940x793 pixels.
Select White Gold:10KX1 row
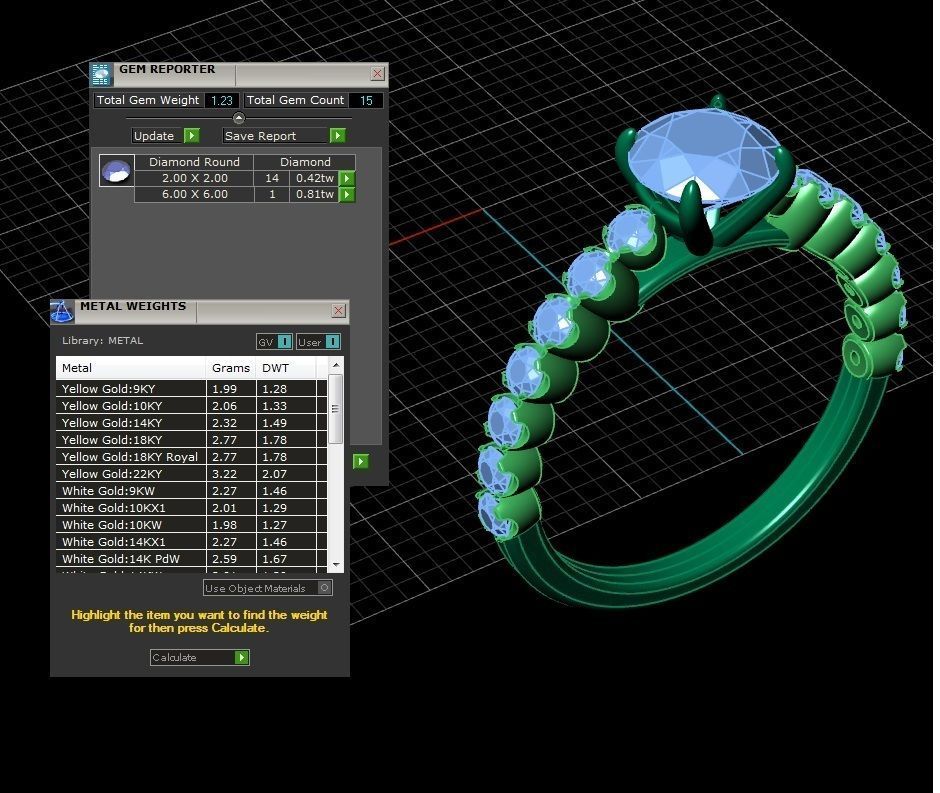point(191,508)
